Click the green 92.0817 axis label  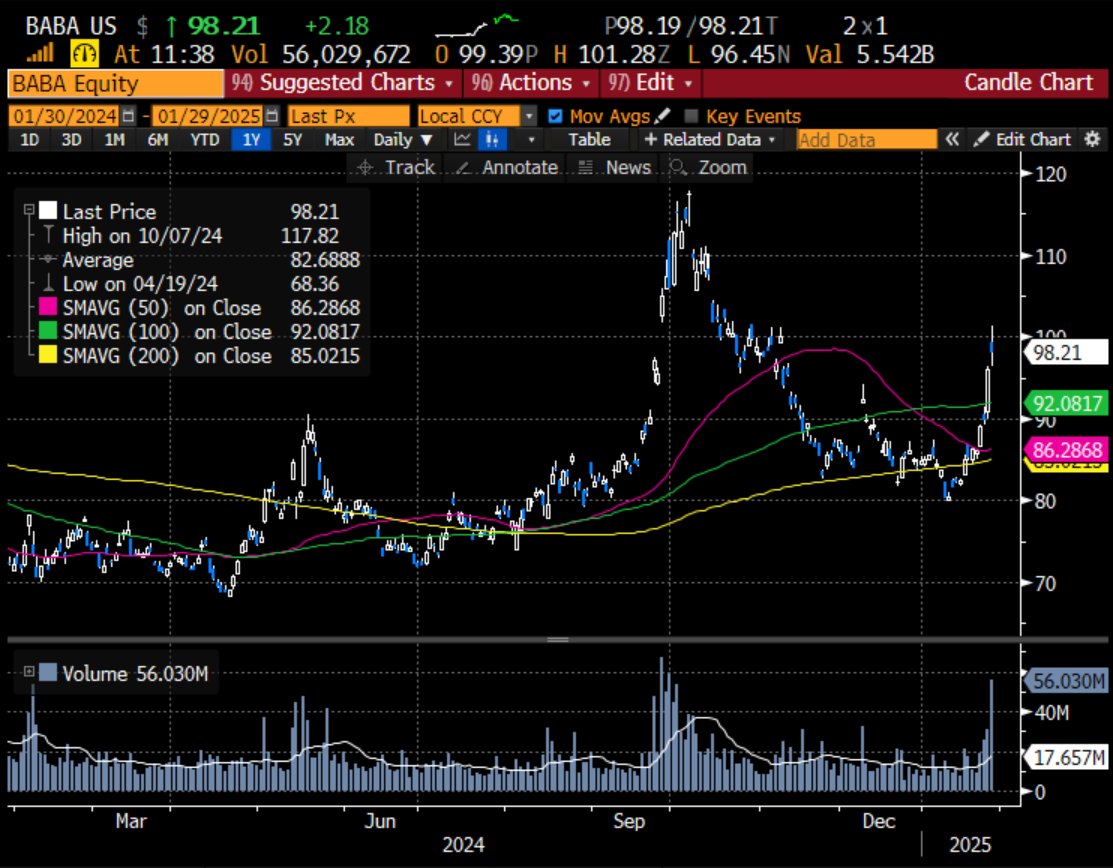[1064, 403]
